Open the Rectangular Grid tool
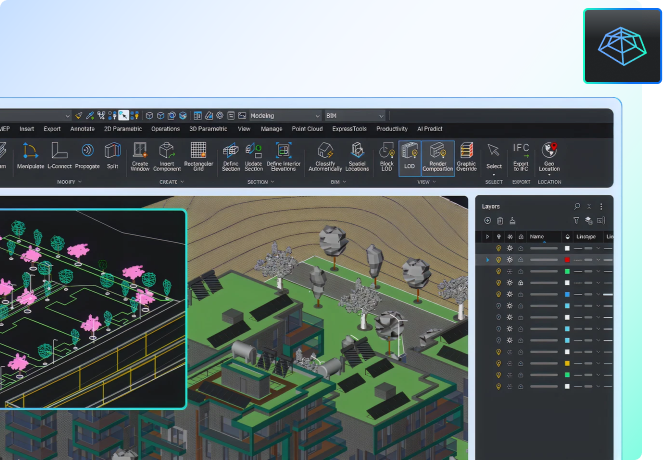This screenshot has height=460, width=663. [x=198, y=155]
